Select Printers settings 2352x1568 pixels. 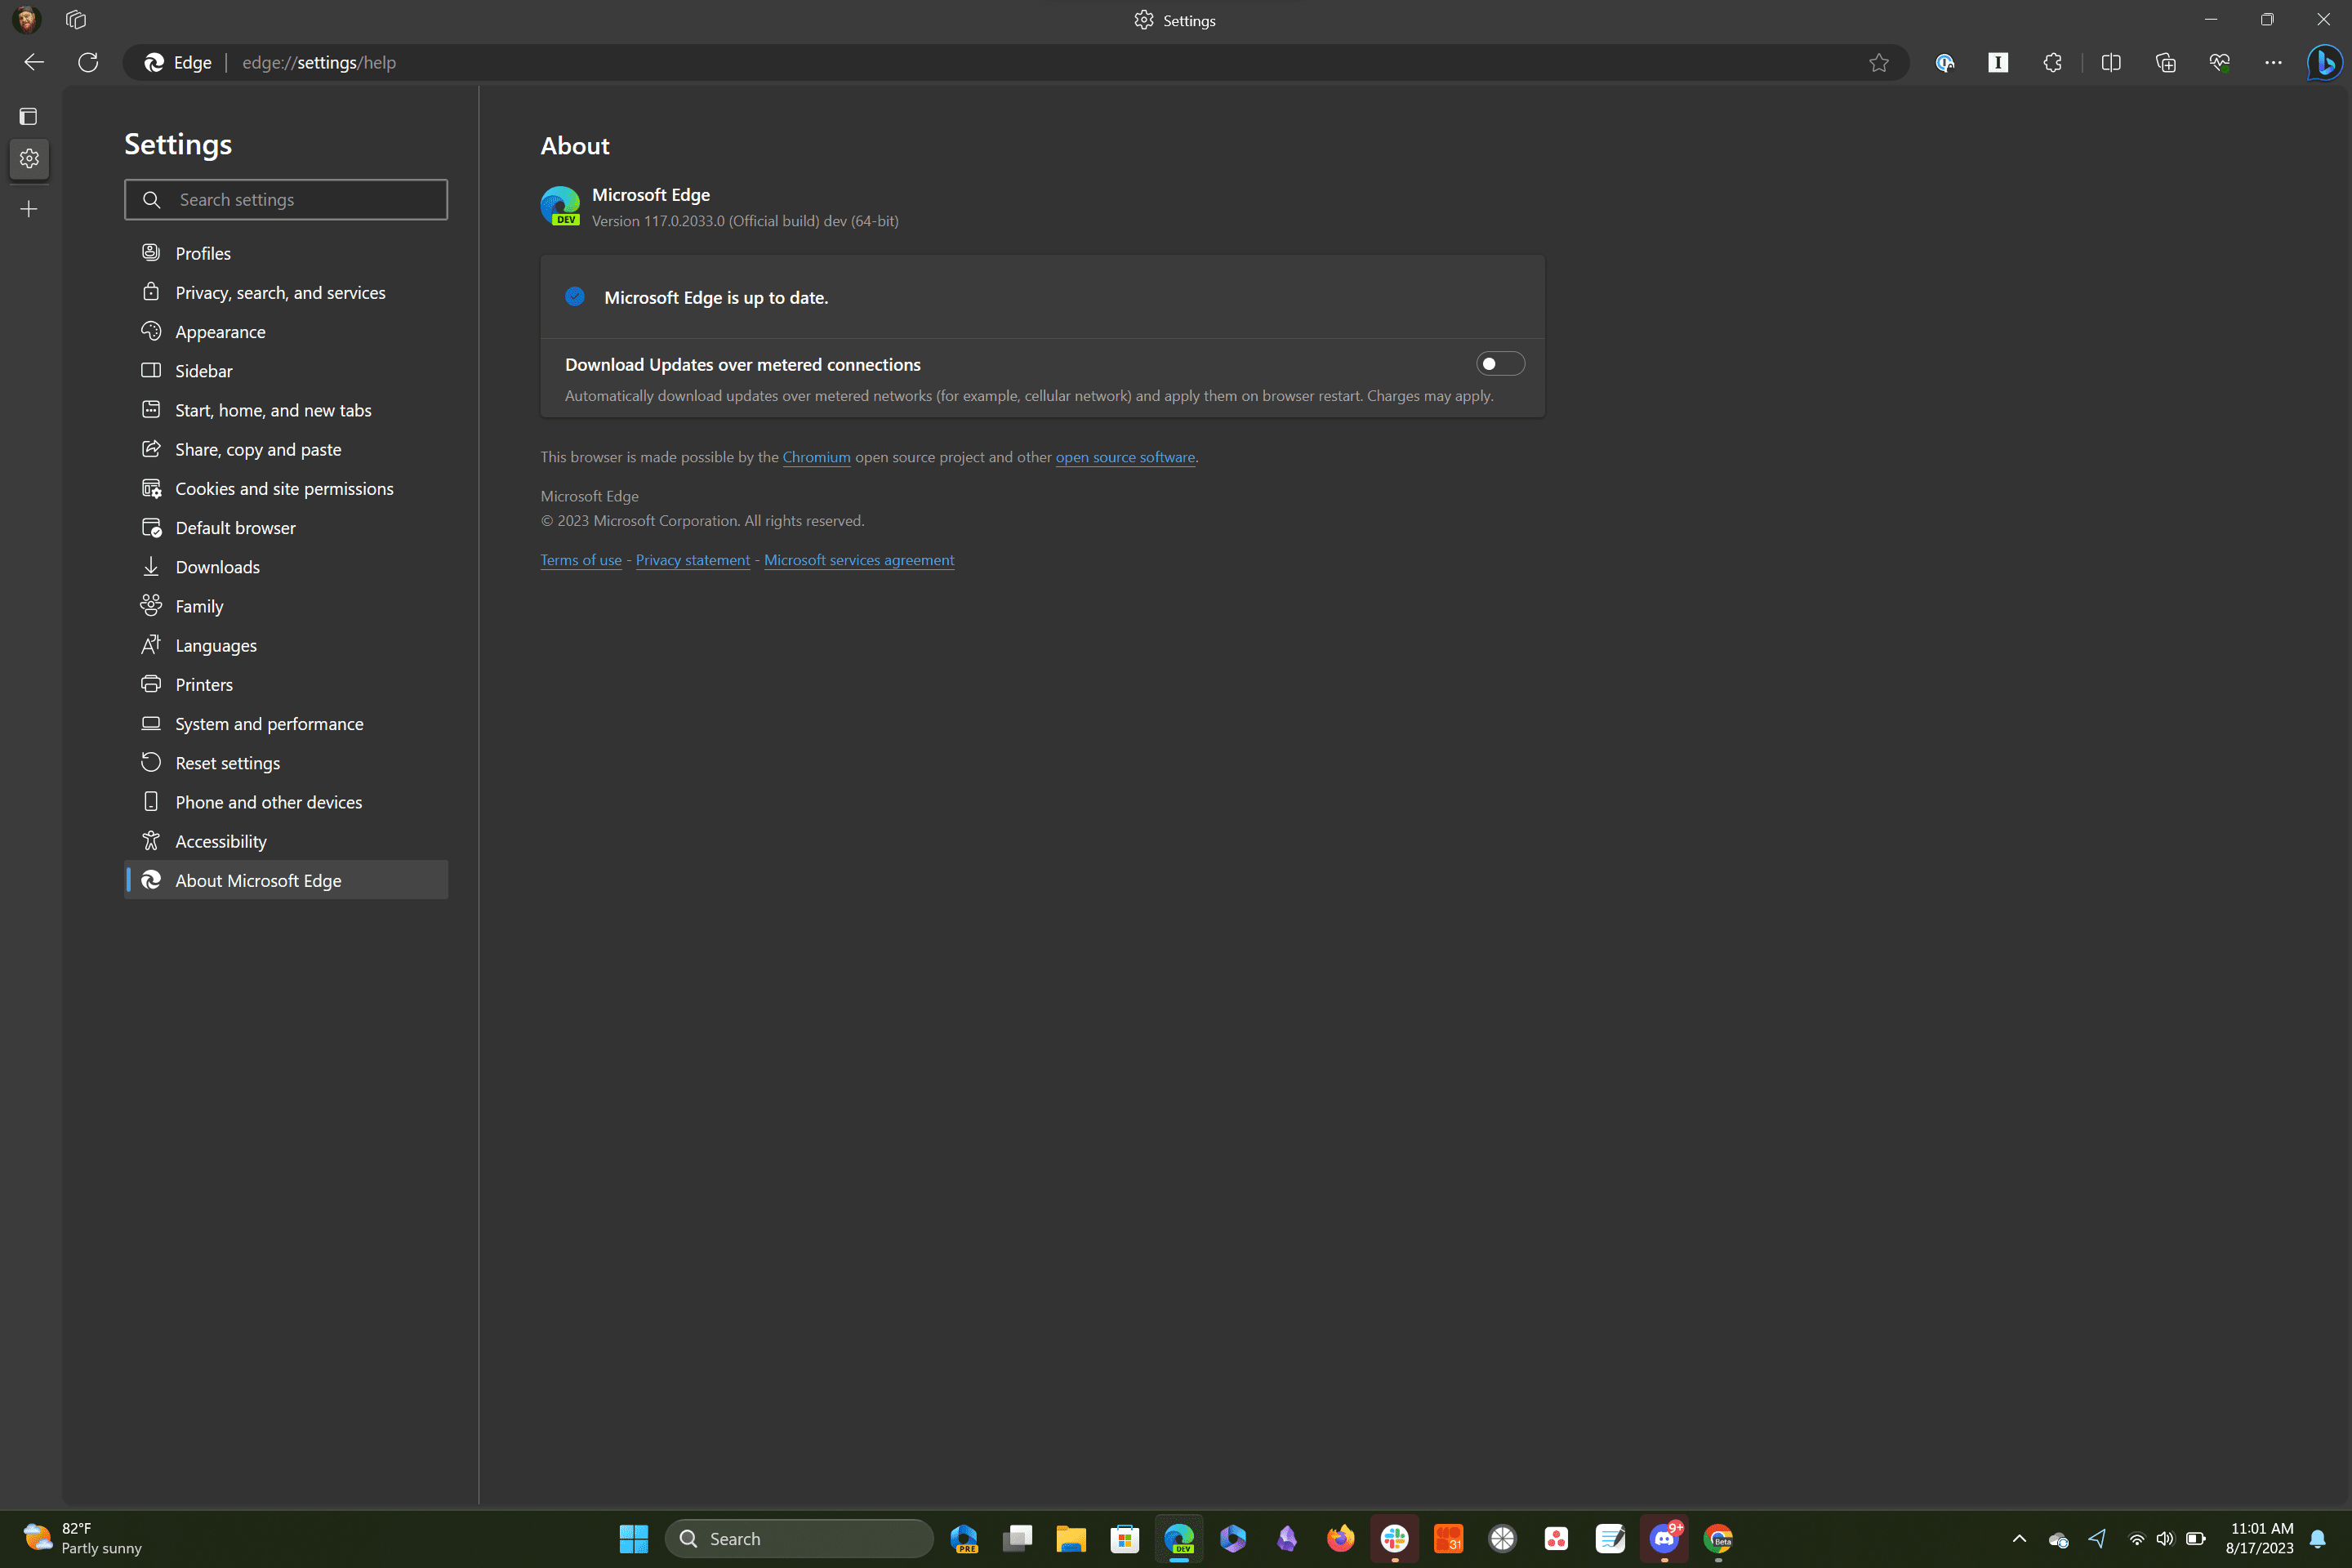click(x=286, y=684)
